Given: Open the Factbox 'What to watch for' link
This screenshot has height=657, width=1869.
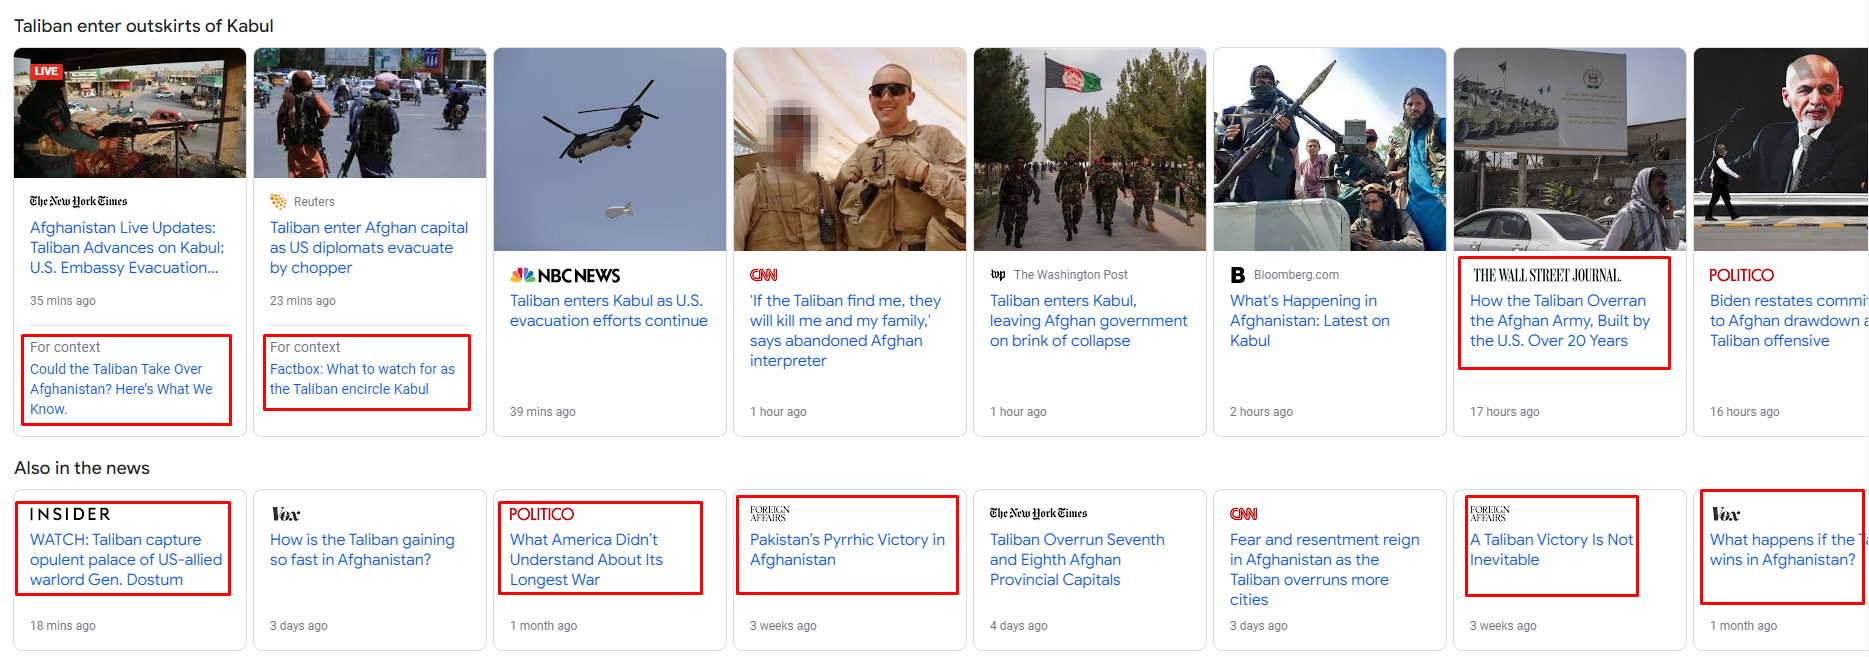Looking at the screenshot, I should [x=362, y=379].
